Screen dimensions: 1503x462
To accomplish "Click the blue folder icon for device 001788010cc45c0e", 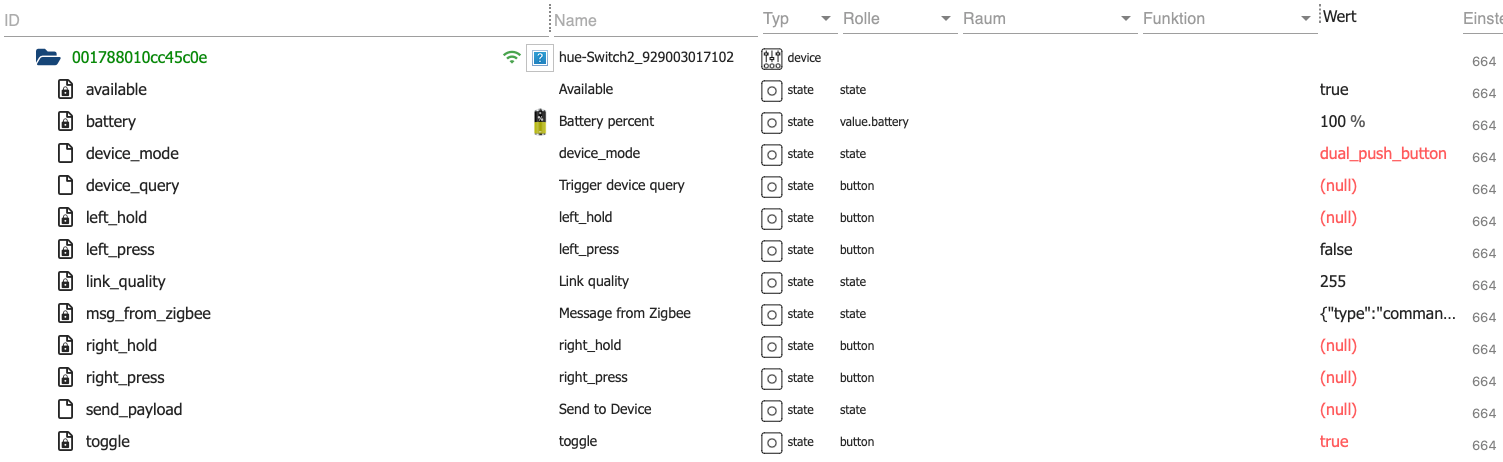I will [x=48, y=57].
